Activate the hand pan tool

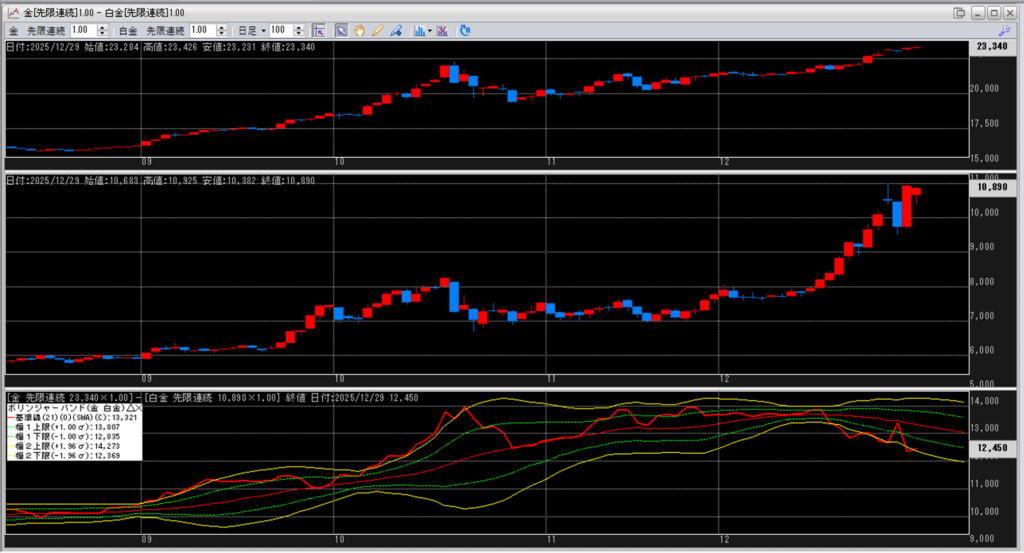click(359, 31)
